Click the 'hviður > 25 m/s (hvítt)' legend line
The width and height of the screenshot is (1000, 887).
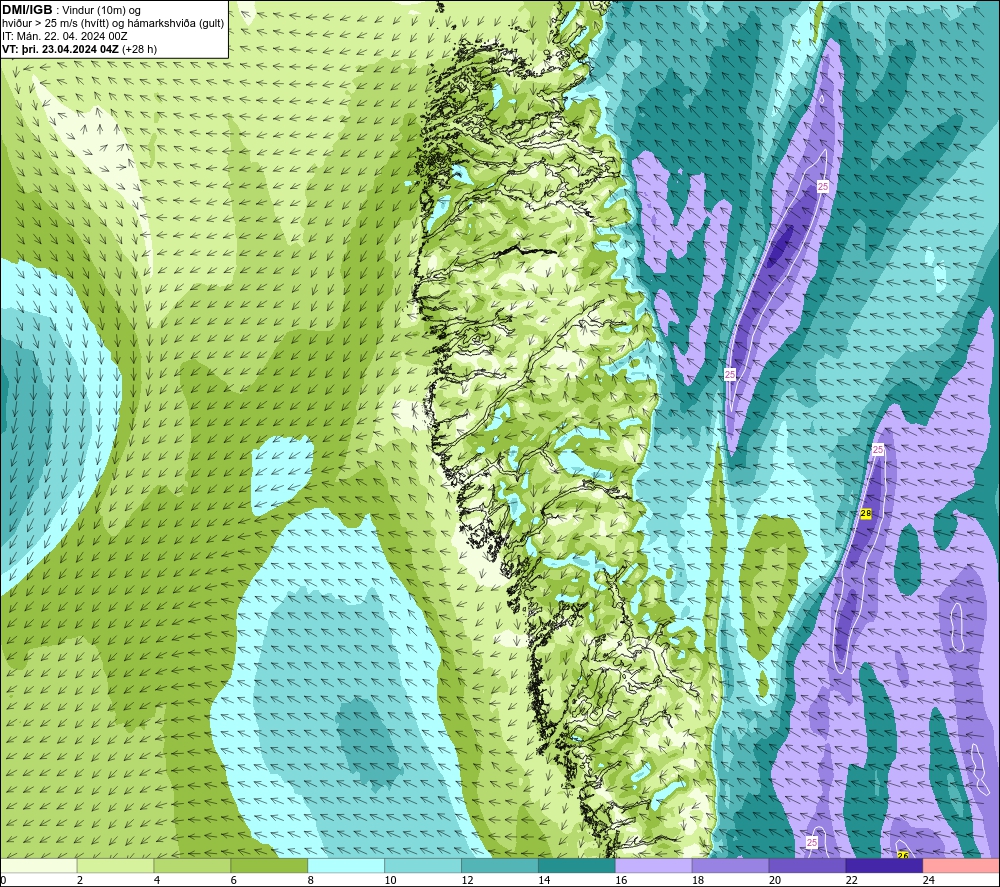57,24
